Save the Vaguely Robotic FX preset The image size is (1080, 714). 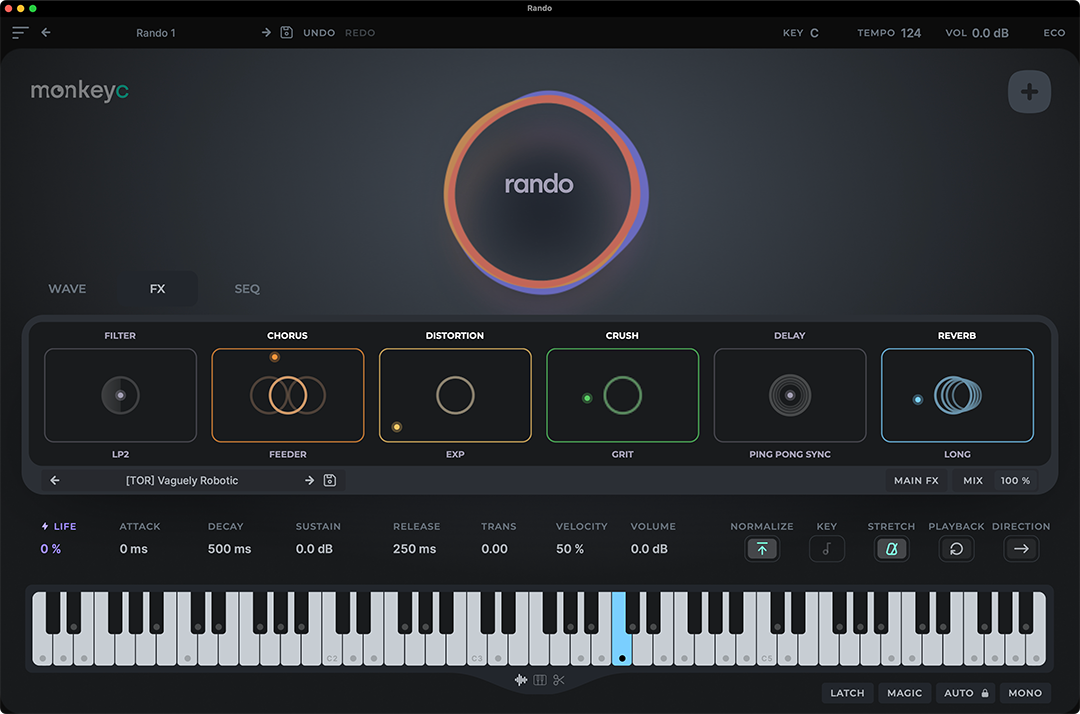point(330,481)
